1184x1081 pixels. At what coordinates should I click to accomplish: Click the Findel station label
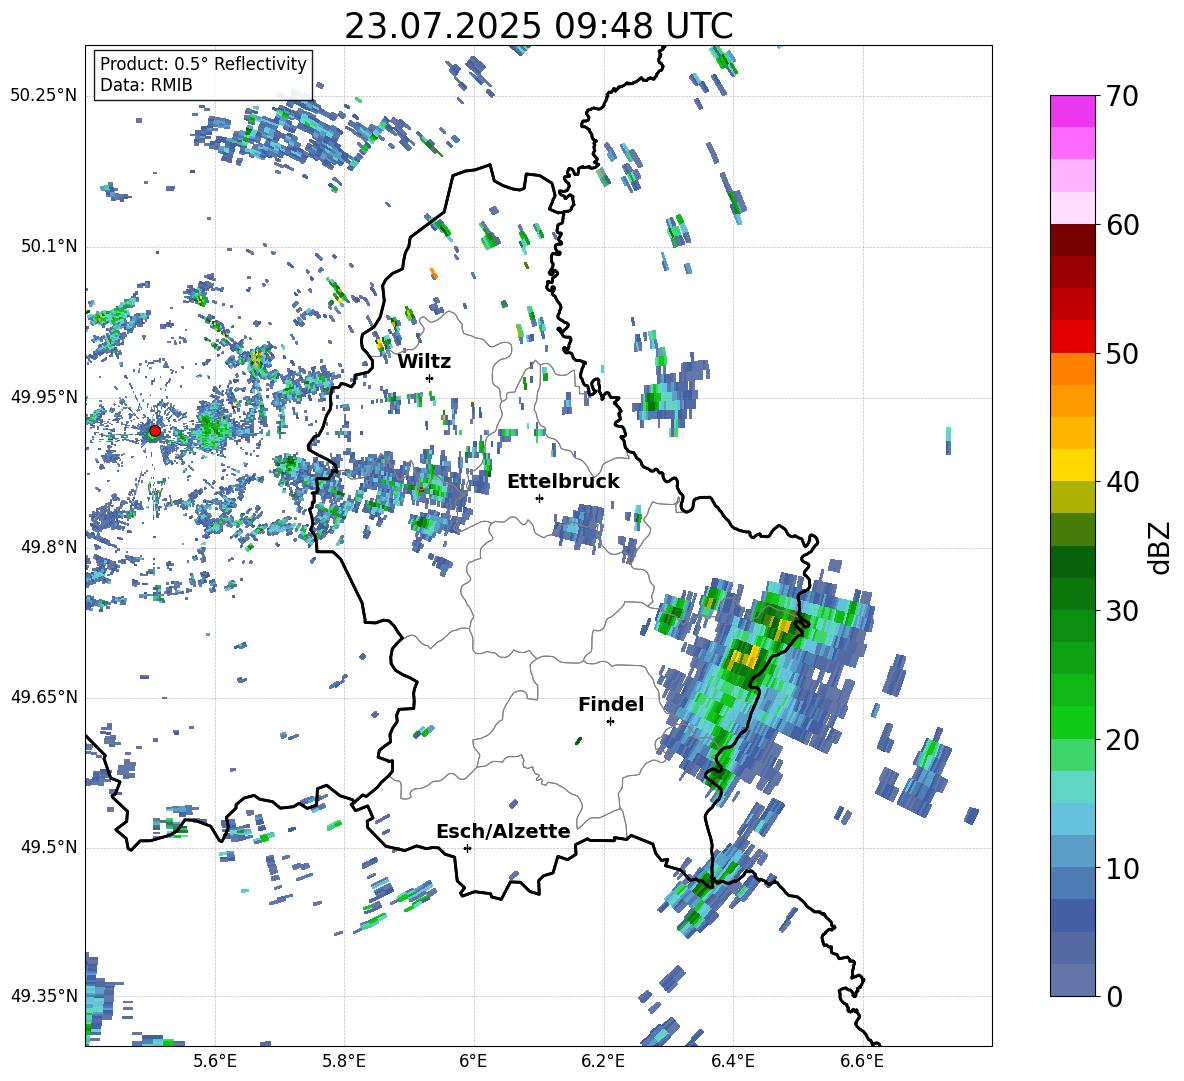click(611, 704)
